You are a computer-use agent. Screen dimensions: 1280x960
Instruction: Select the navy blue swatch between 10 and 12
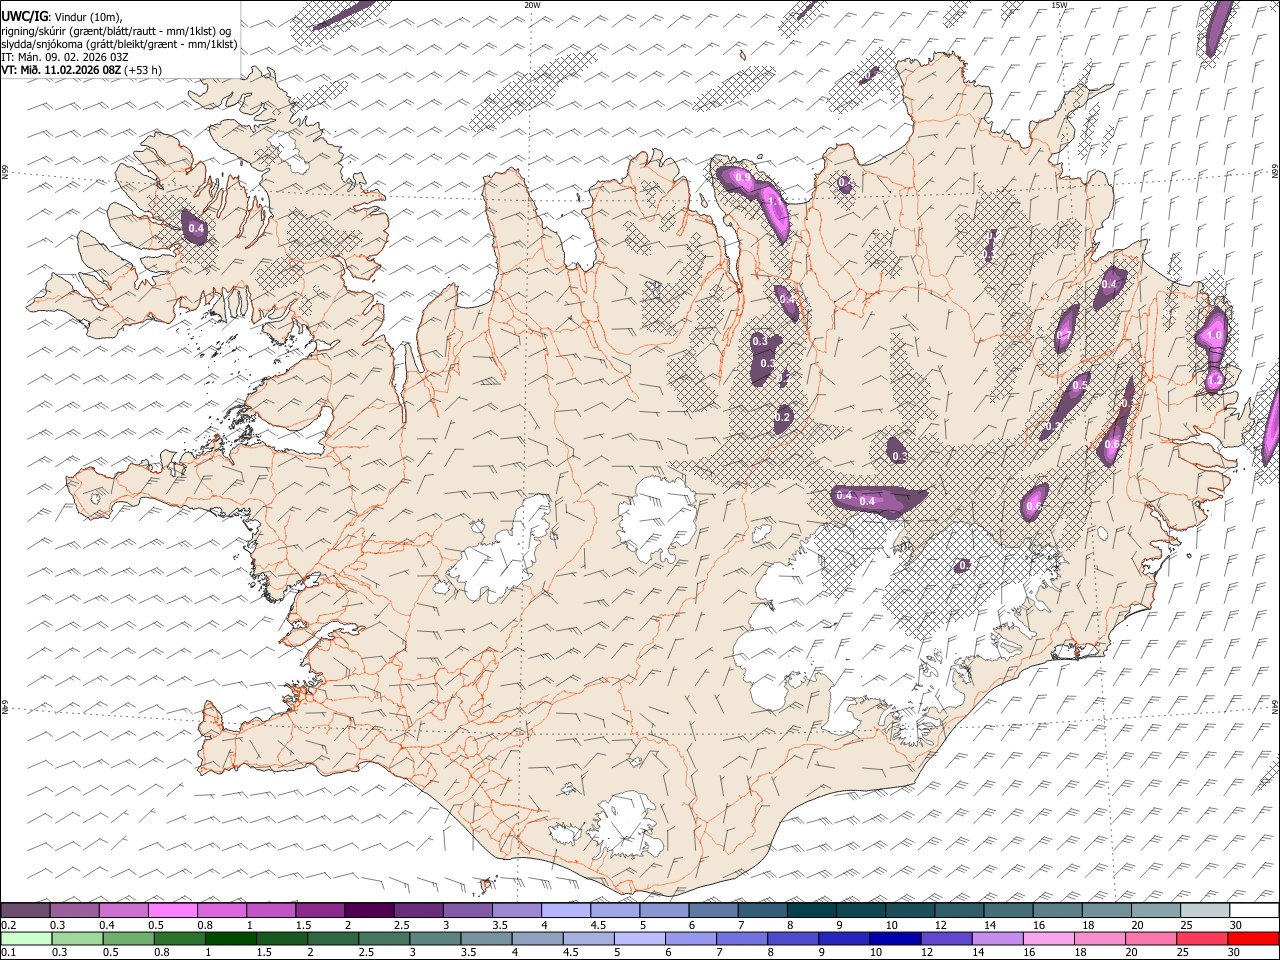click(x=895, y=938)
